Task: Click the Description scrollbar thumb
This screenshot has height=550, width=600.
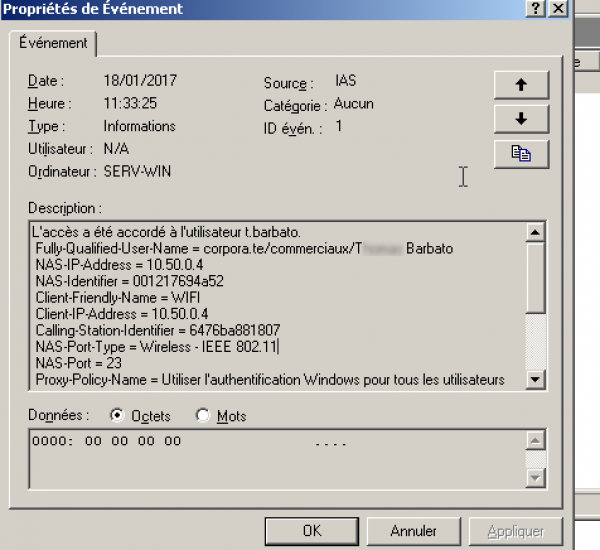Action: pos(535,277)
